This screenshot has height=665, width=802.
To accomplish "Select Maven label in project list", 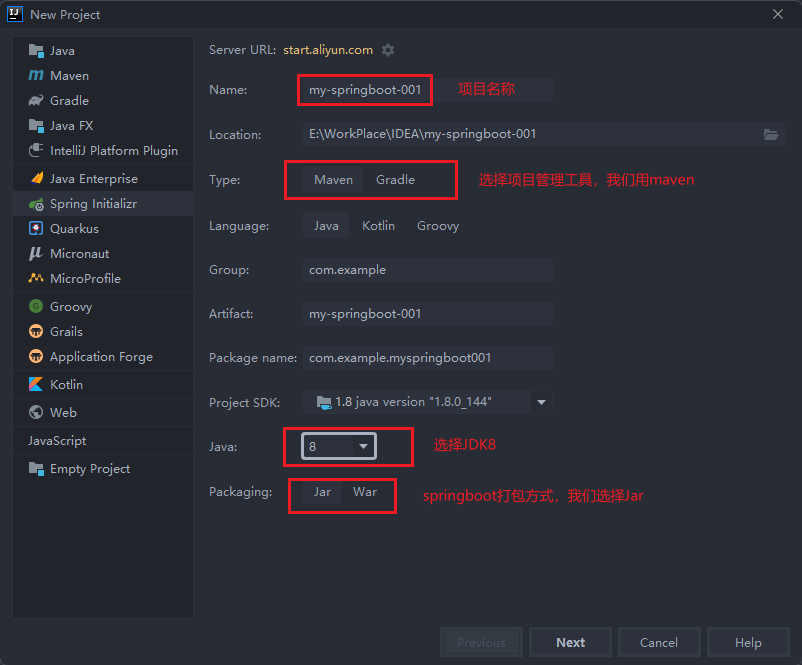I will point(70,76).
